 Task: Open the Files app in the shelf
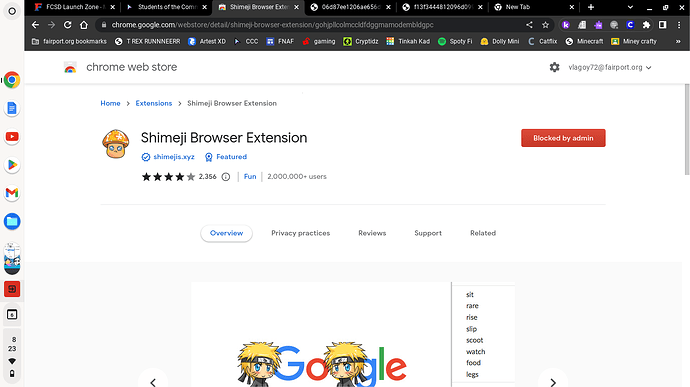(x=12, y=221)
